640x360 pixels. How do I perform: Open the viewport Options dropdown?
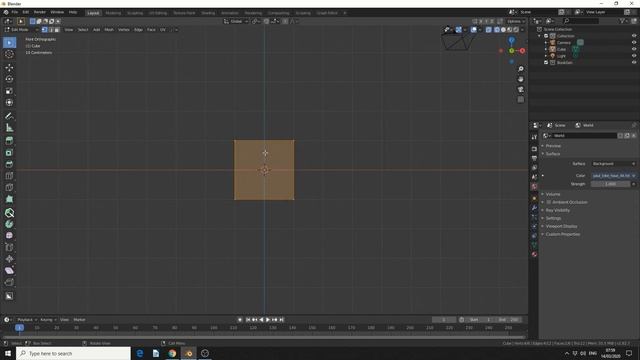pos(516,21)
